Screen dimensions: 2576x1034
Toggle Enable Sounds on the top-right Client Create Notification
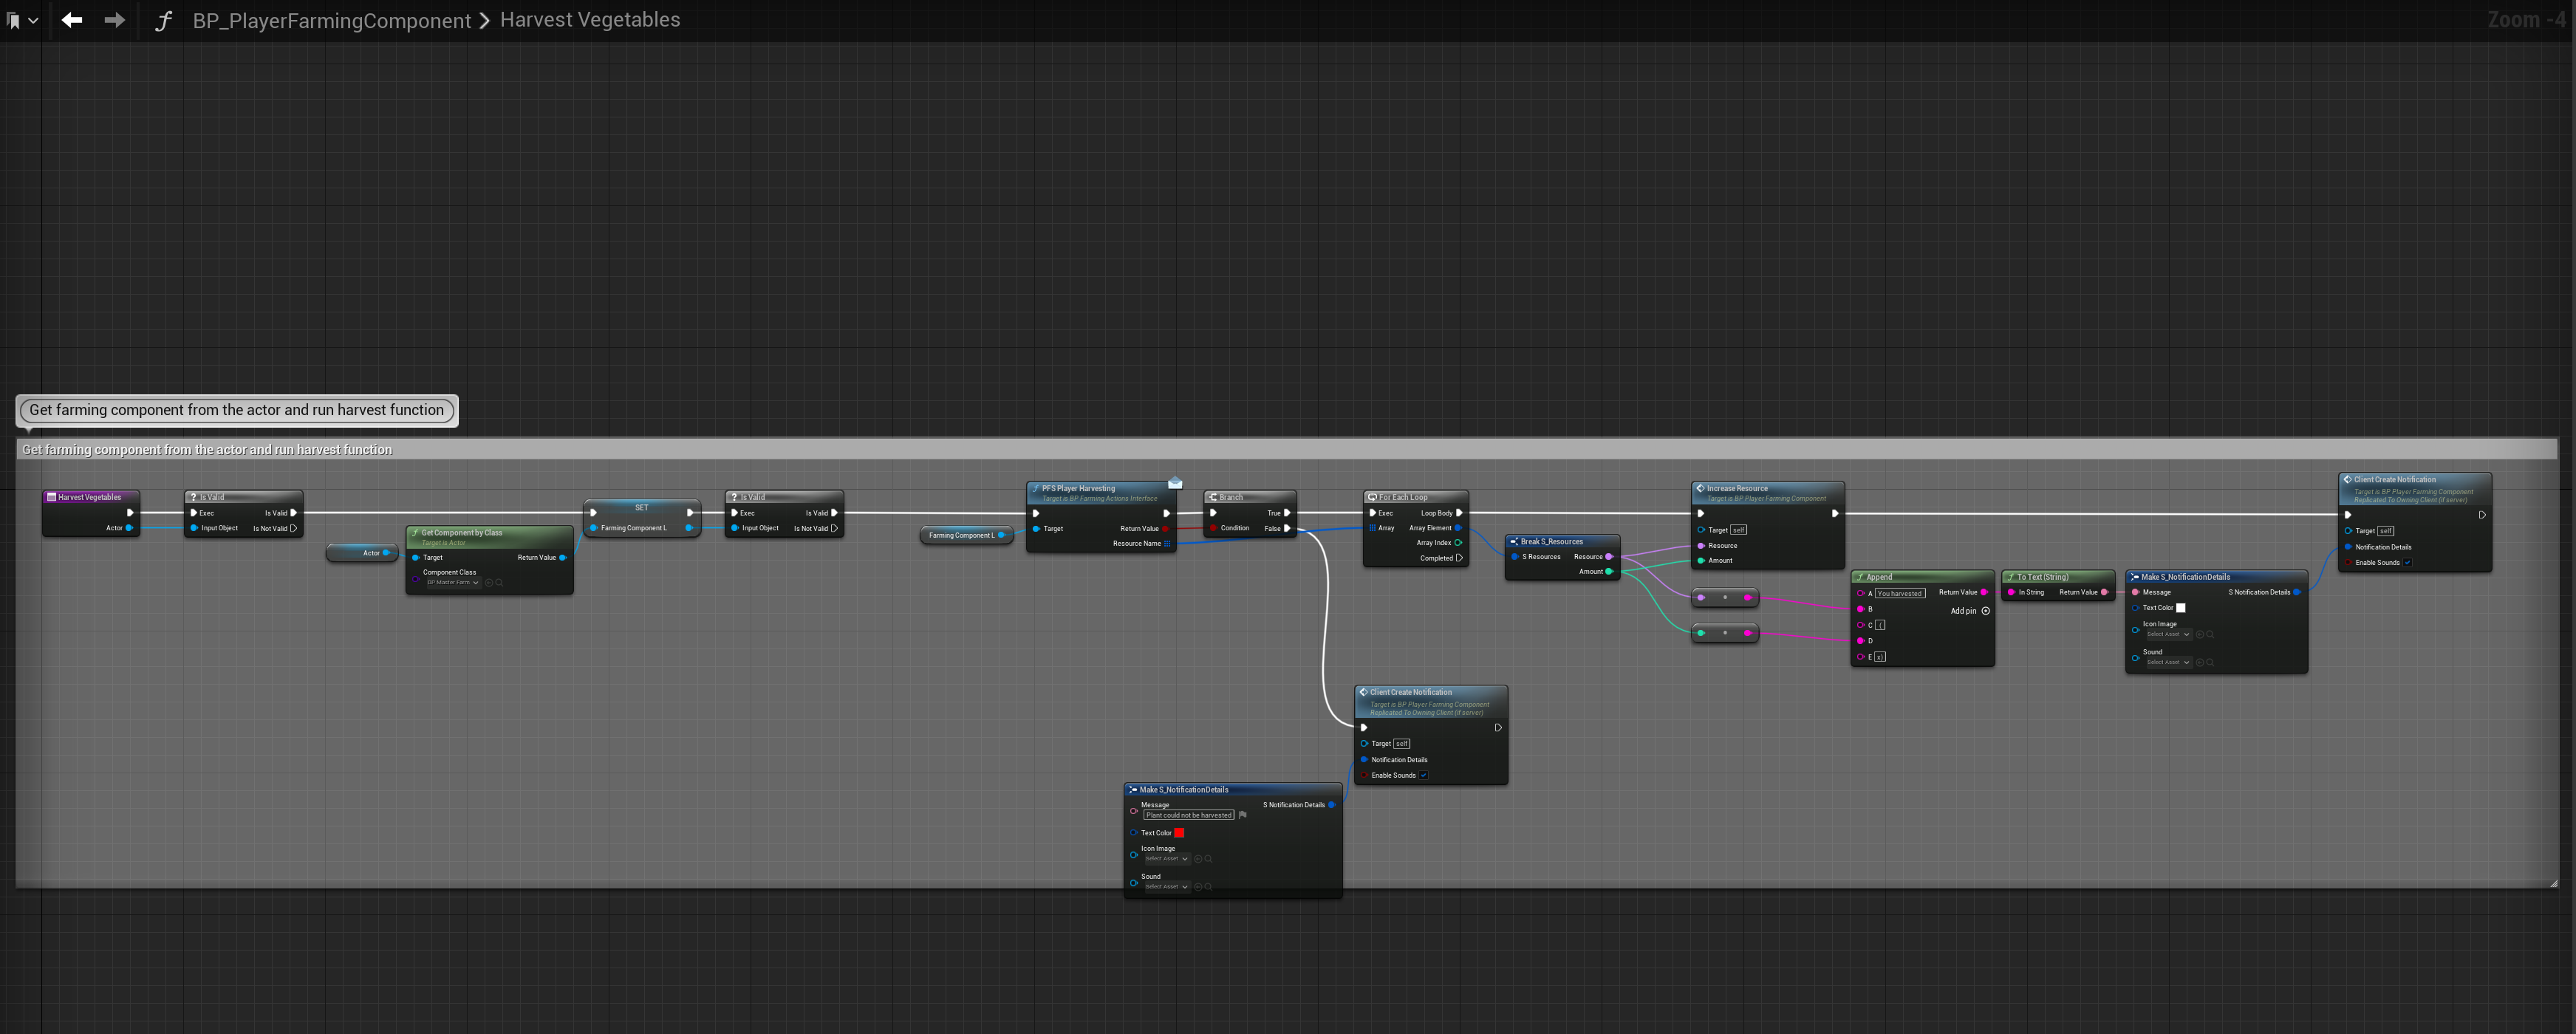(2407, 563)
